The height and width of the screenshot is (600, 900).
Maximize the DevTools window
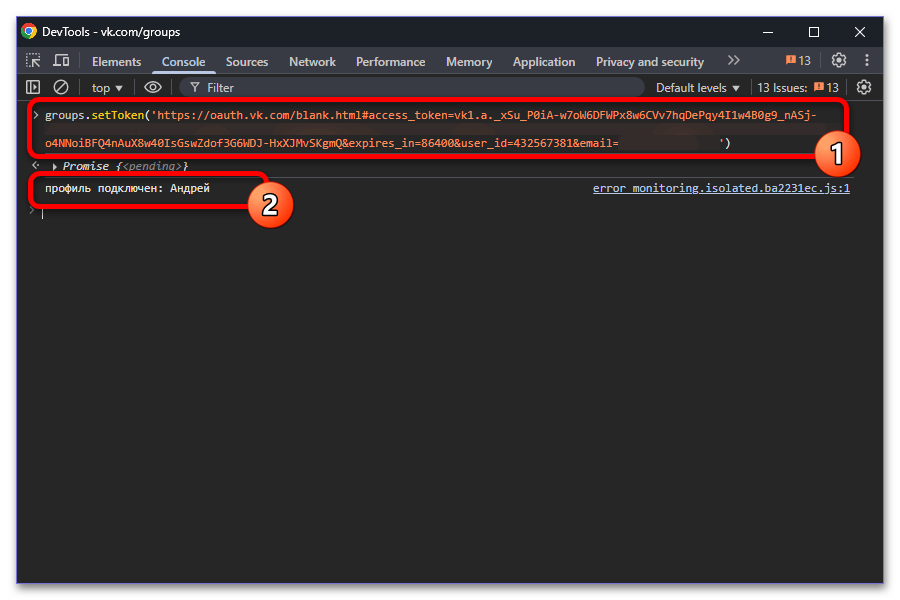pos(814,32)
